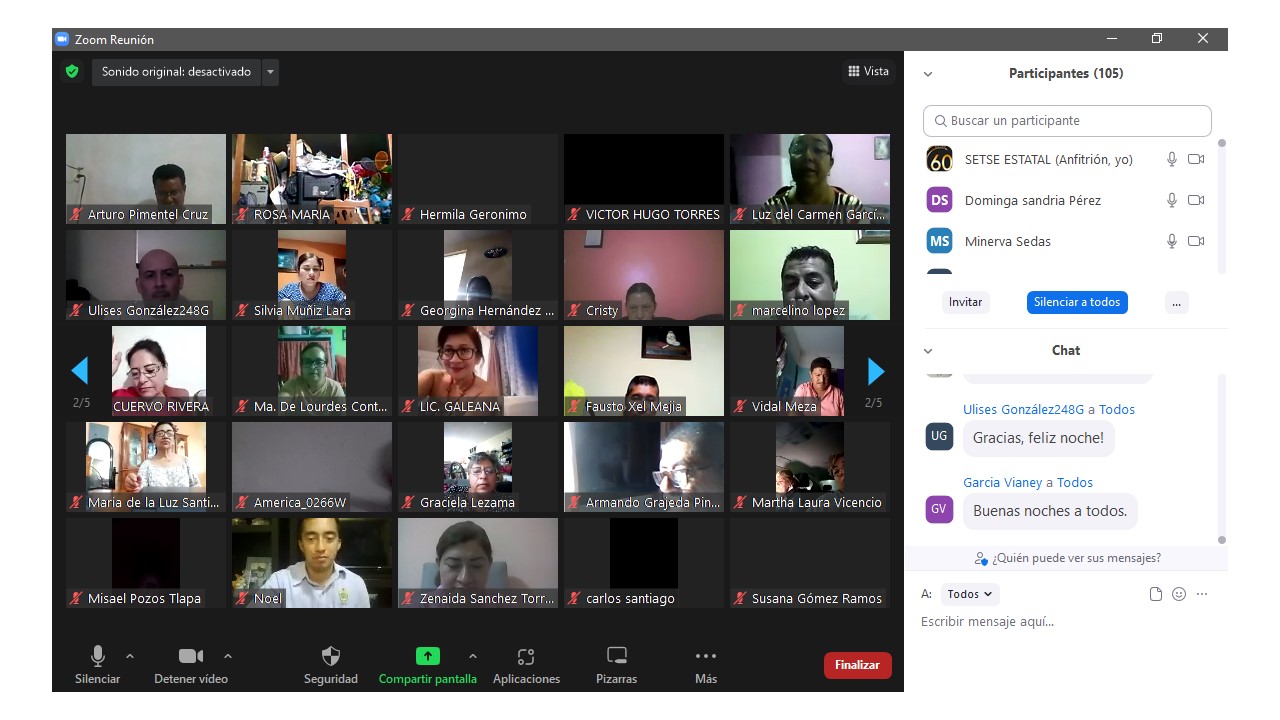Click Buenas noches a todos message

[x=1050, y=511]
